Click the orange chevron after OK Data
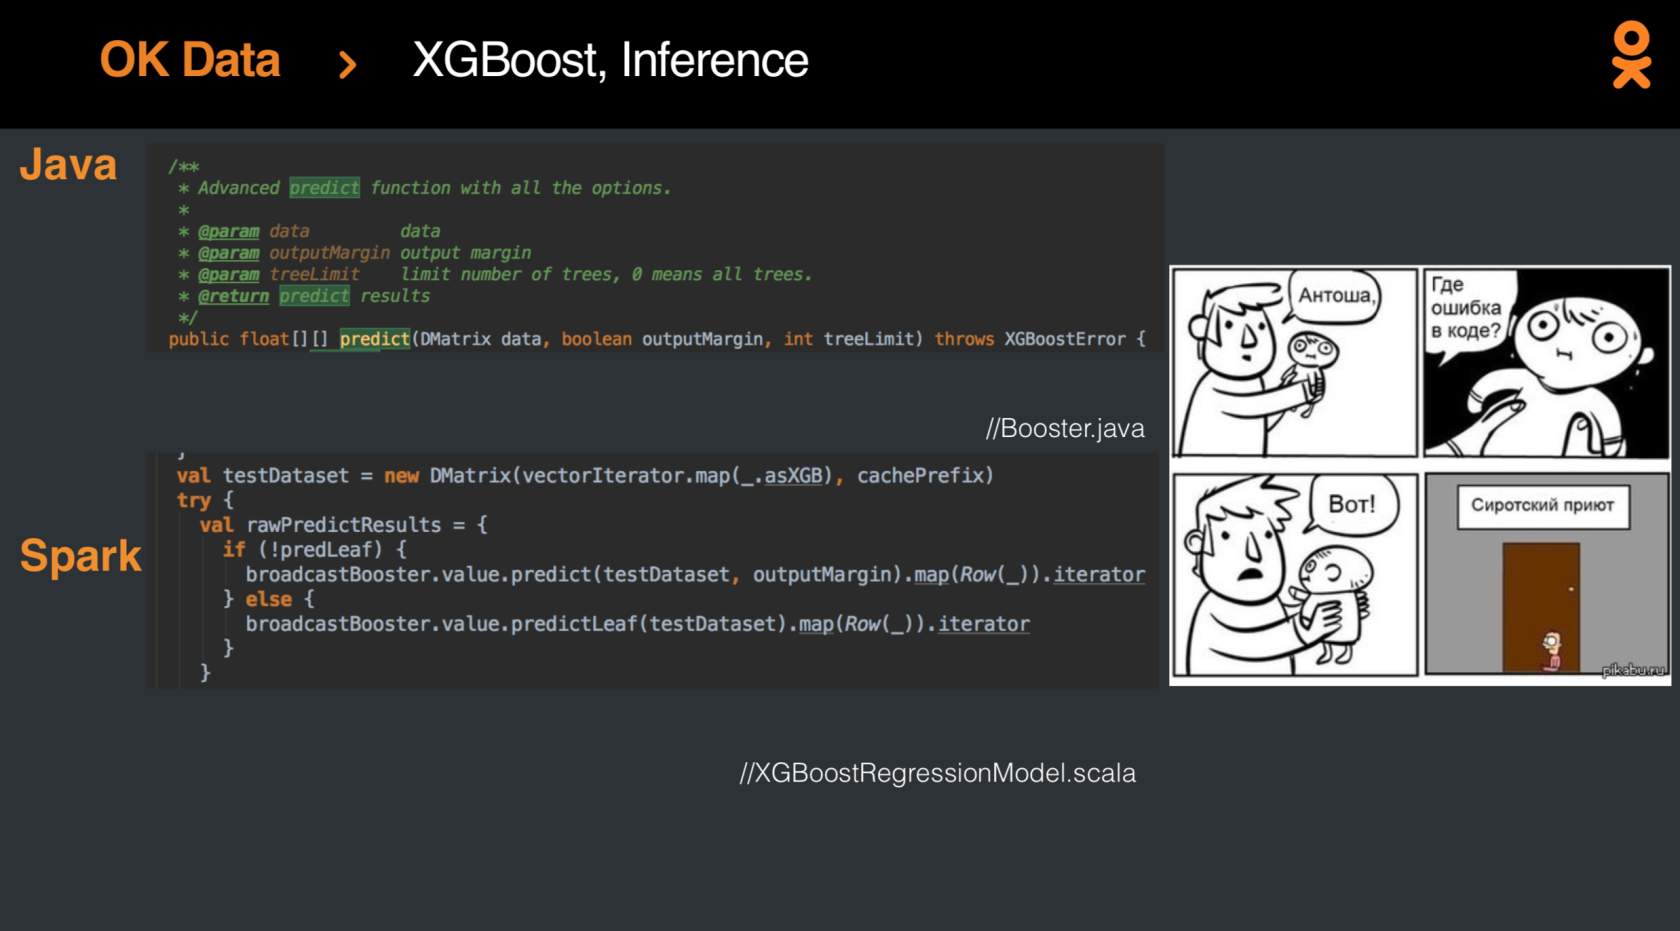Image resolution: width=1680 pixels, height=931 pixels. [347, 65]
